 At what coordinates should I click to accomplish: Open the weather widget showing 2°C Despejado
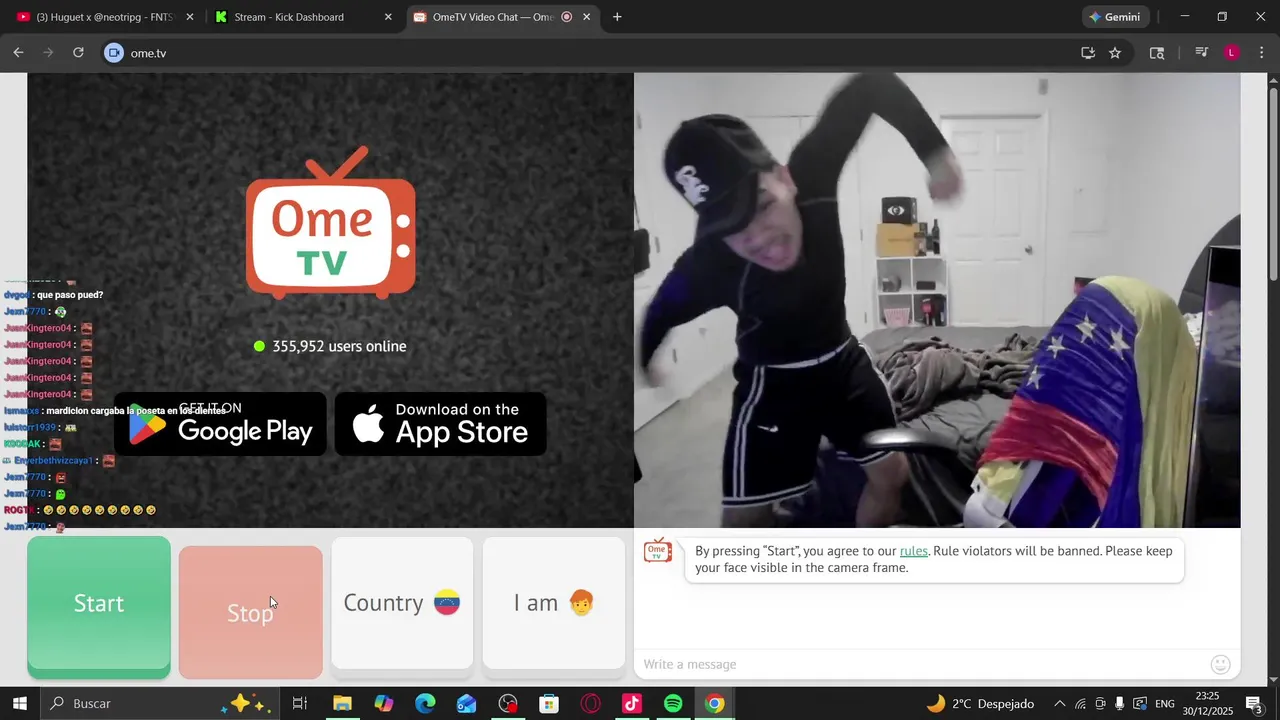[x=980, y=703]
